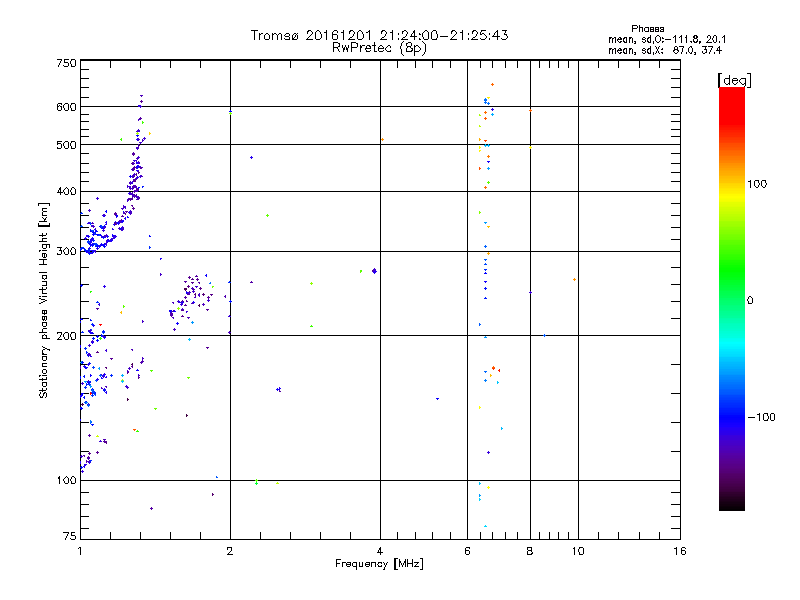Click the 'Frequency [MHz]' axis label
Screen dimensions: 800x600
(x=379, y=564)
